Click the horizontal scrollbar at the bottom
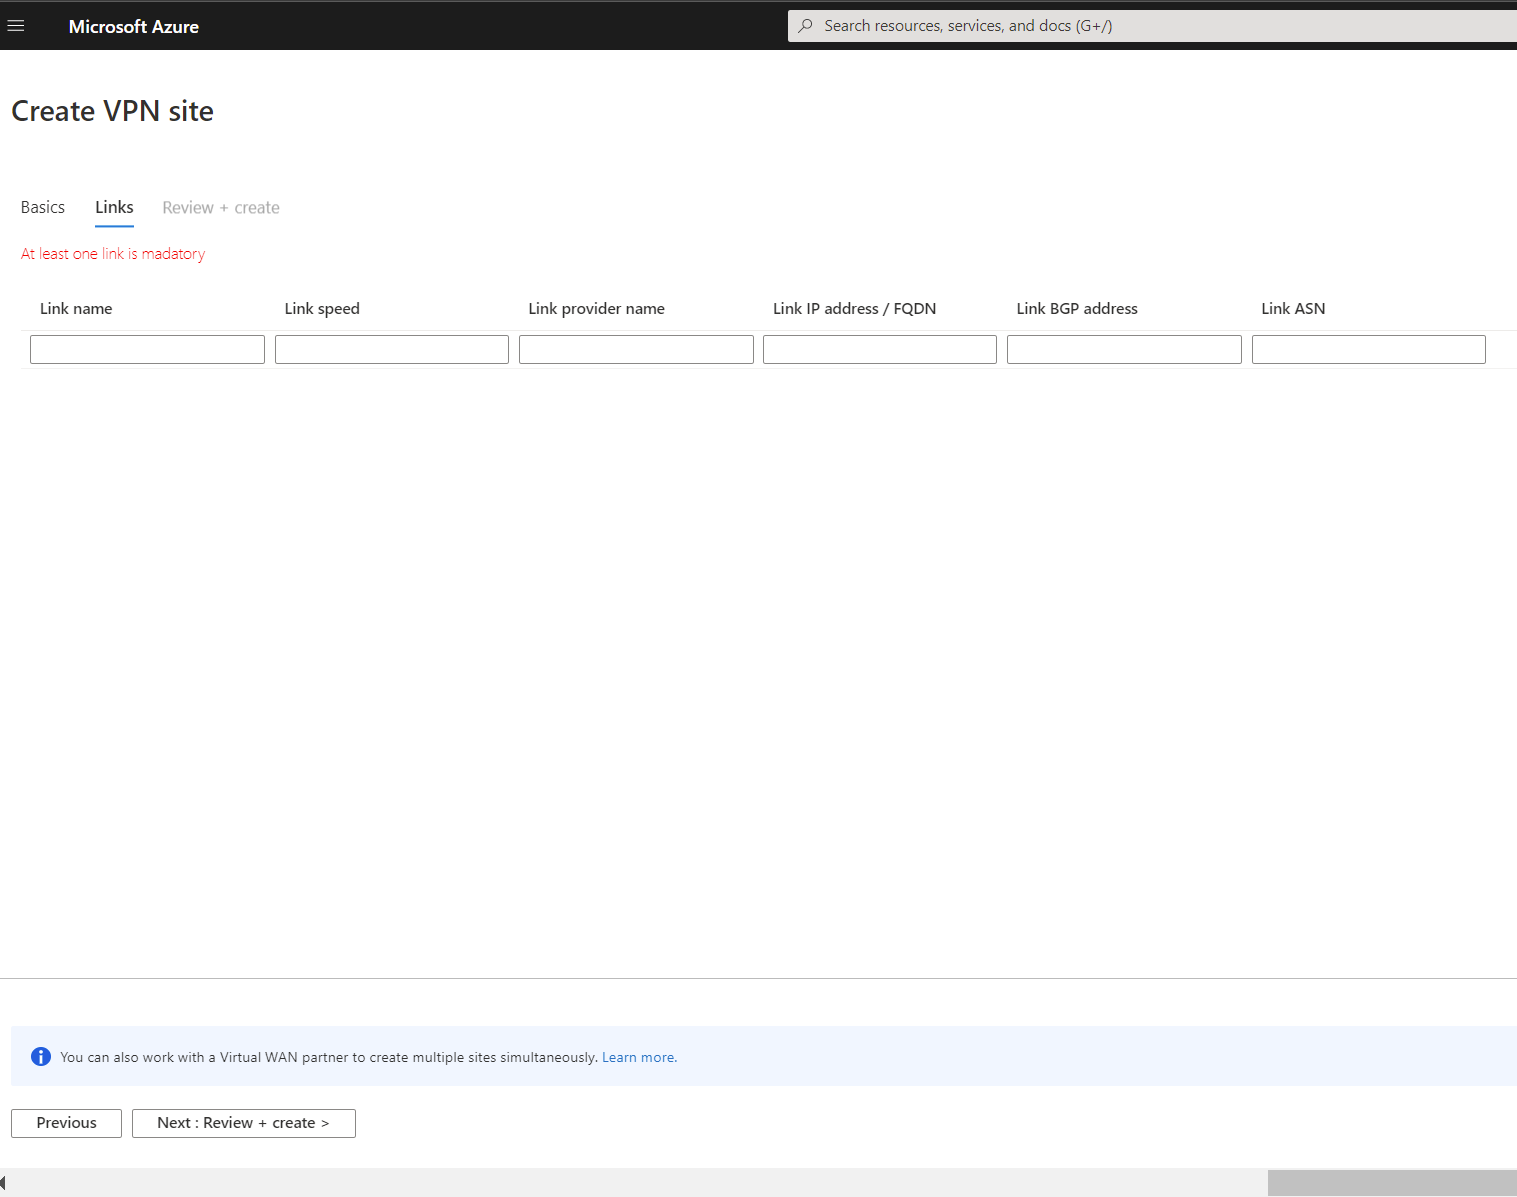Screen dimensions: 1517x1197 click(1390, 1182)
